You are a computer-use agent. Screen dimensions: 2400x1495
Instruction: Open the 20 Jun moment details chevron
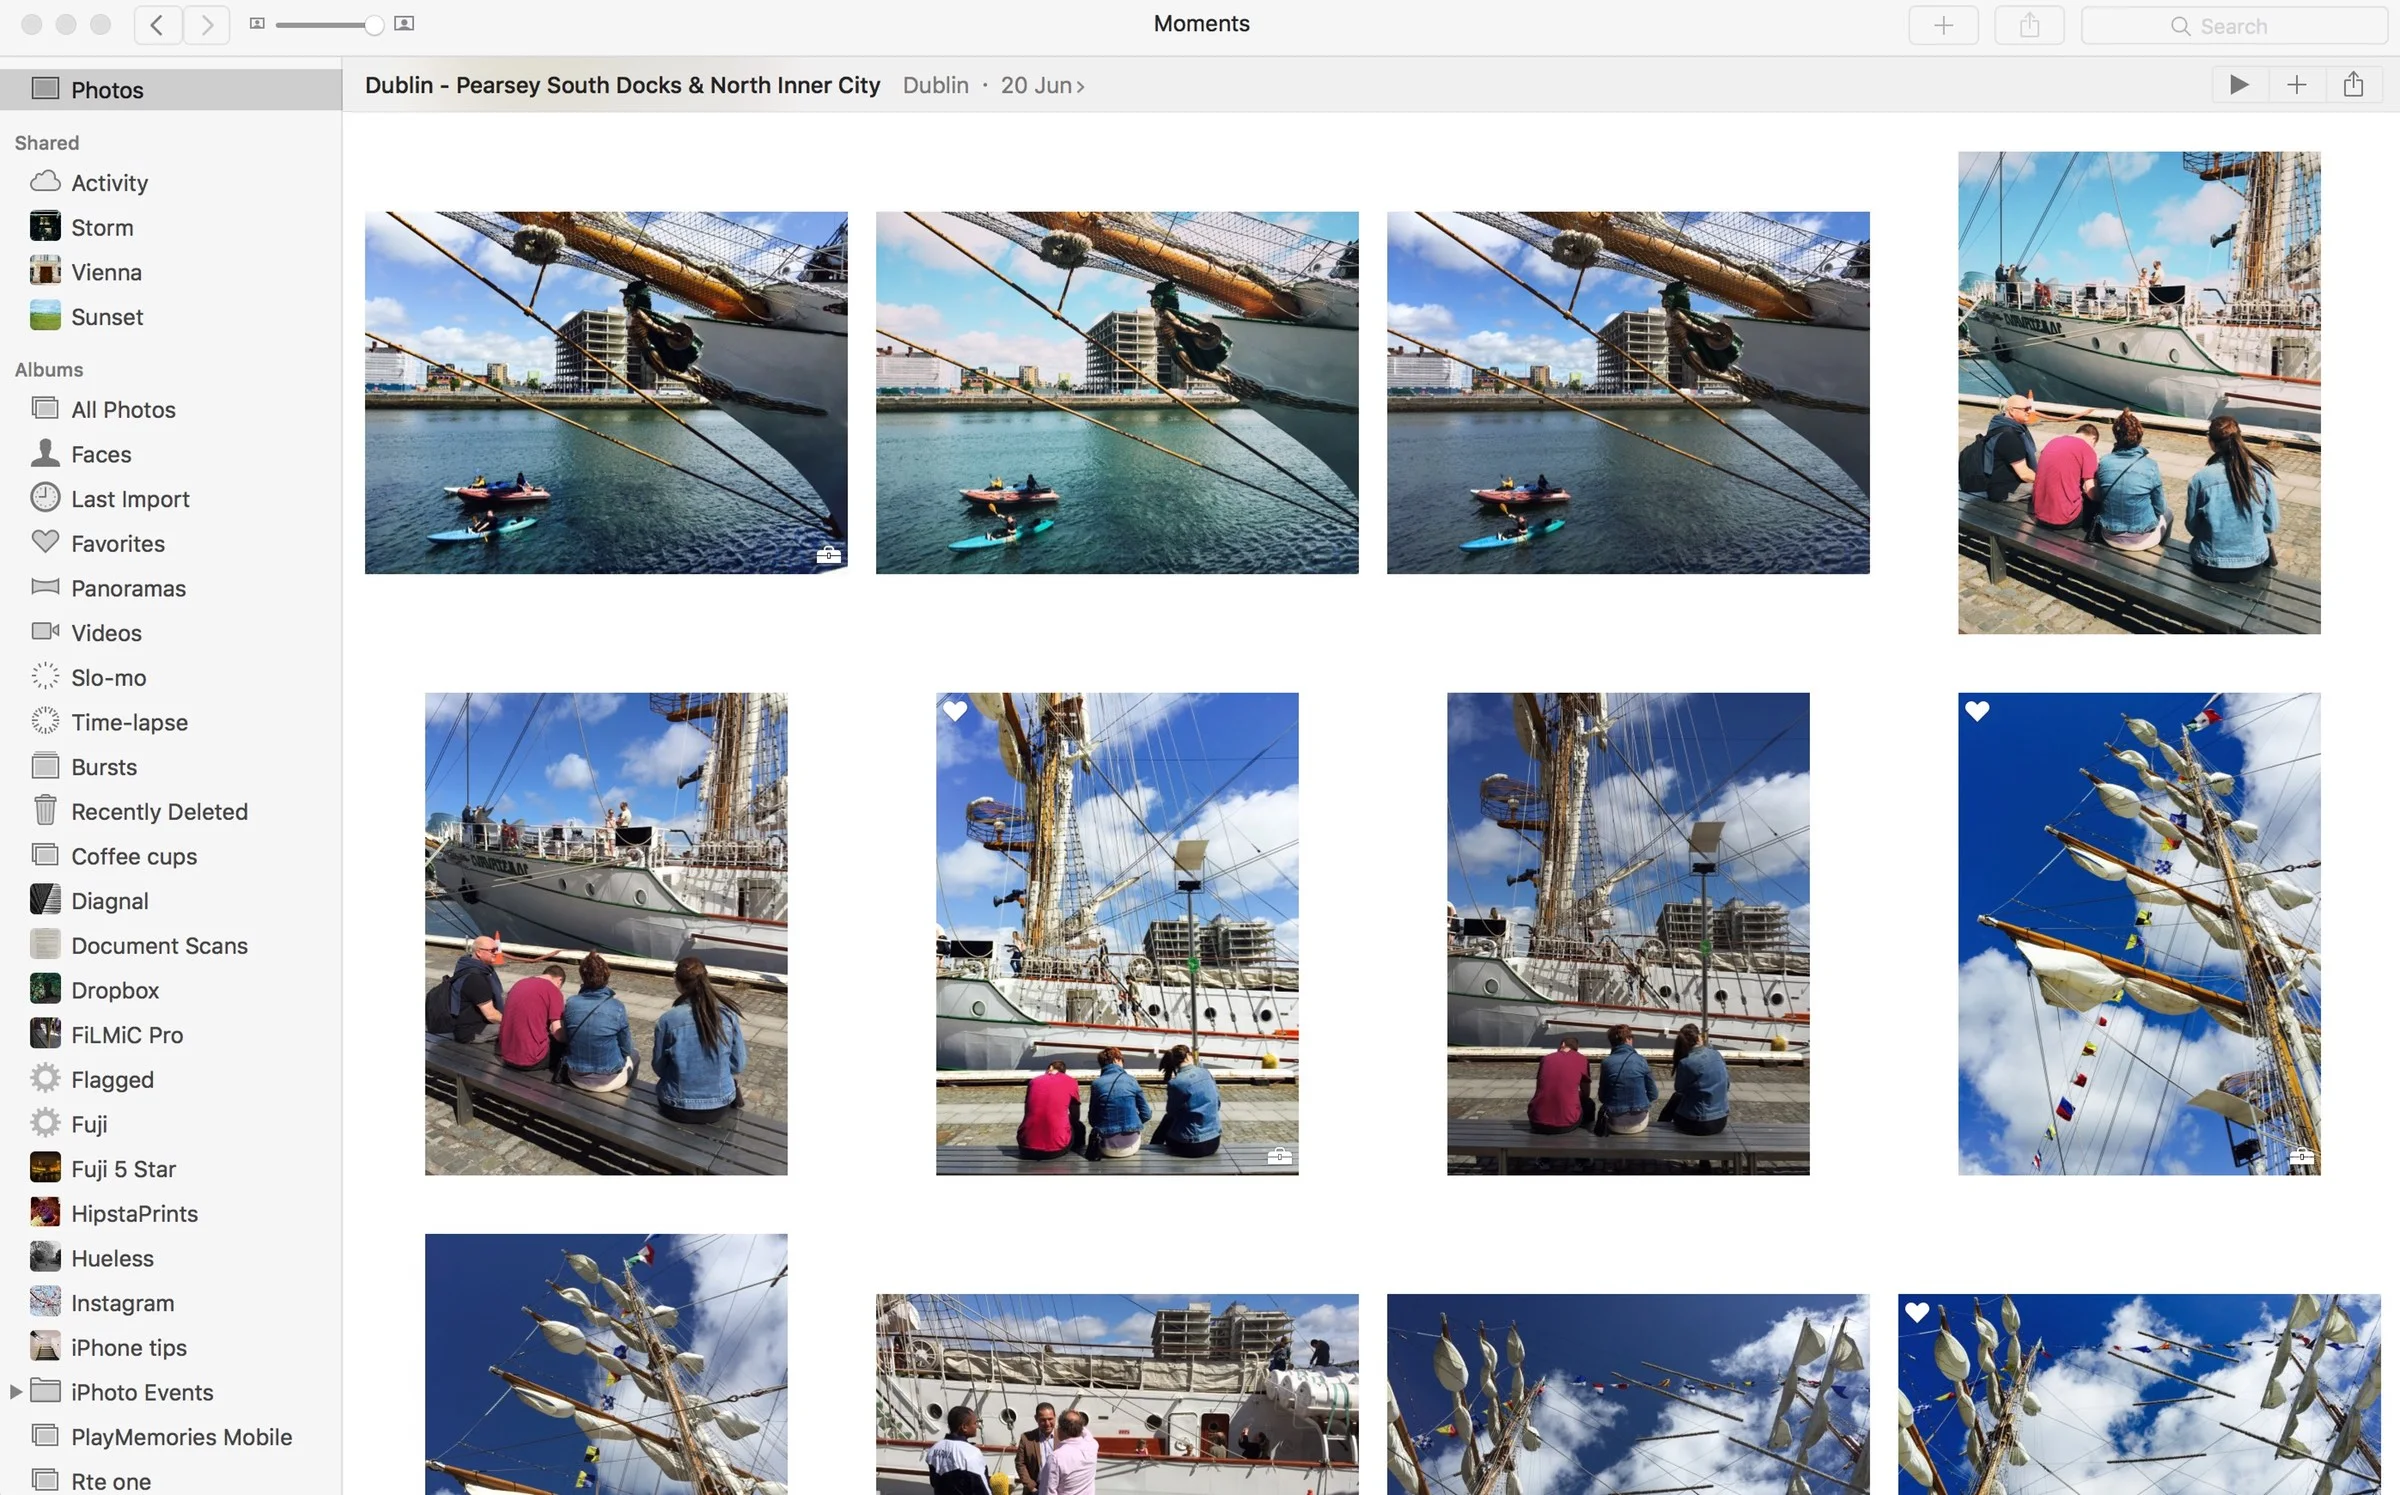coord(1081,86)
